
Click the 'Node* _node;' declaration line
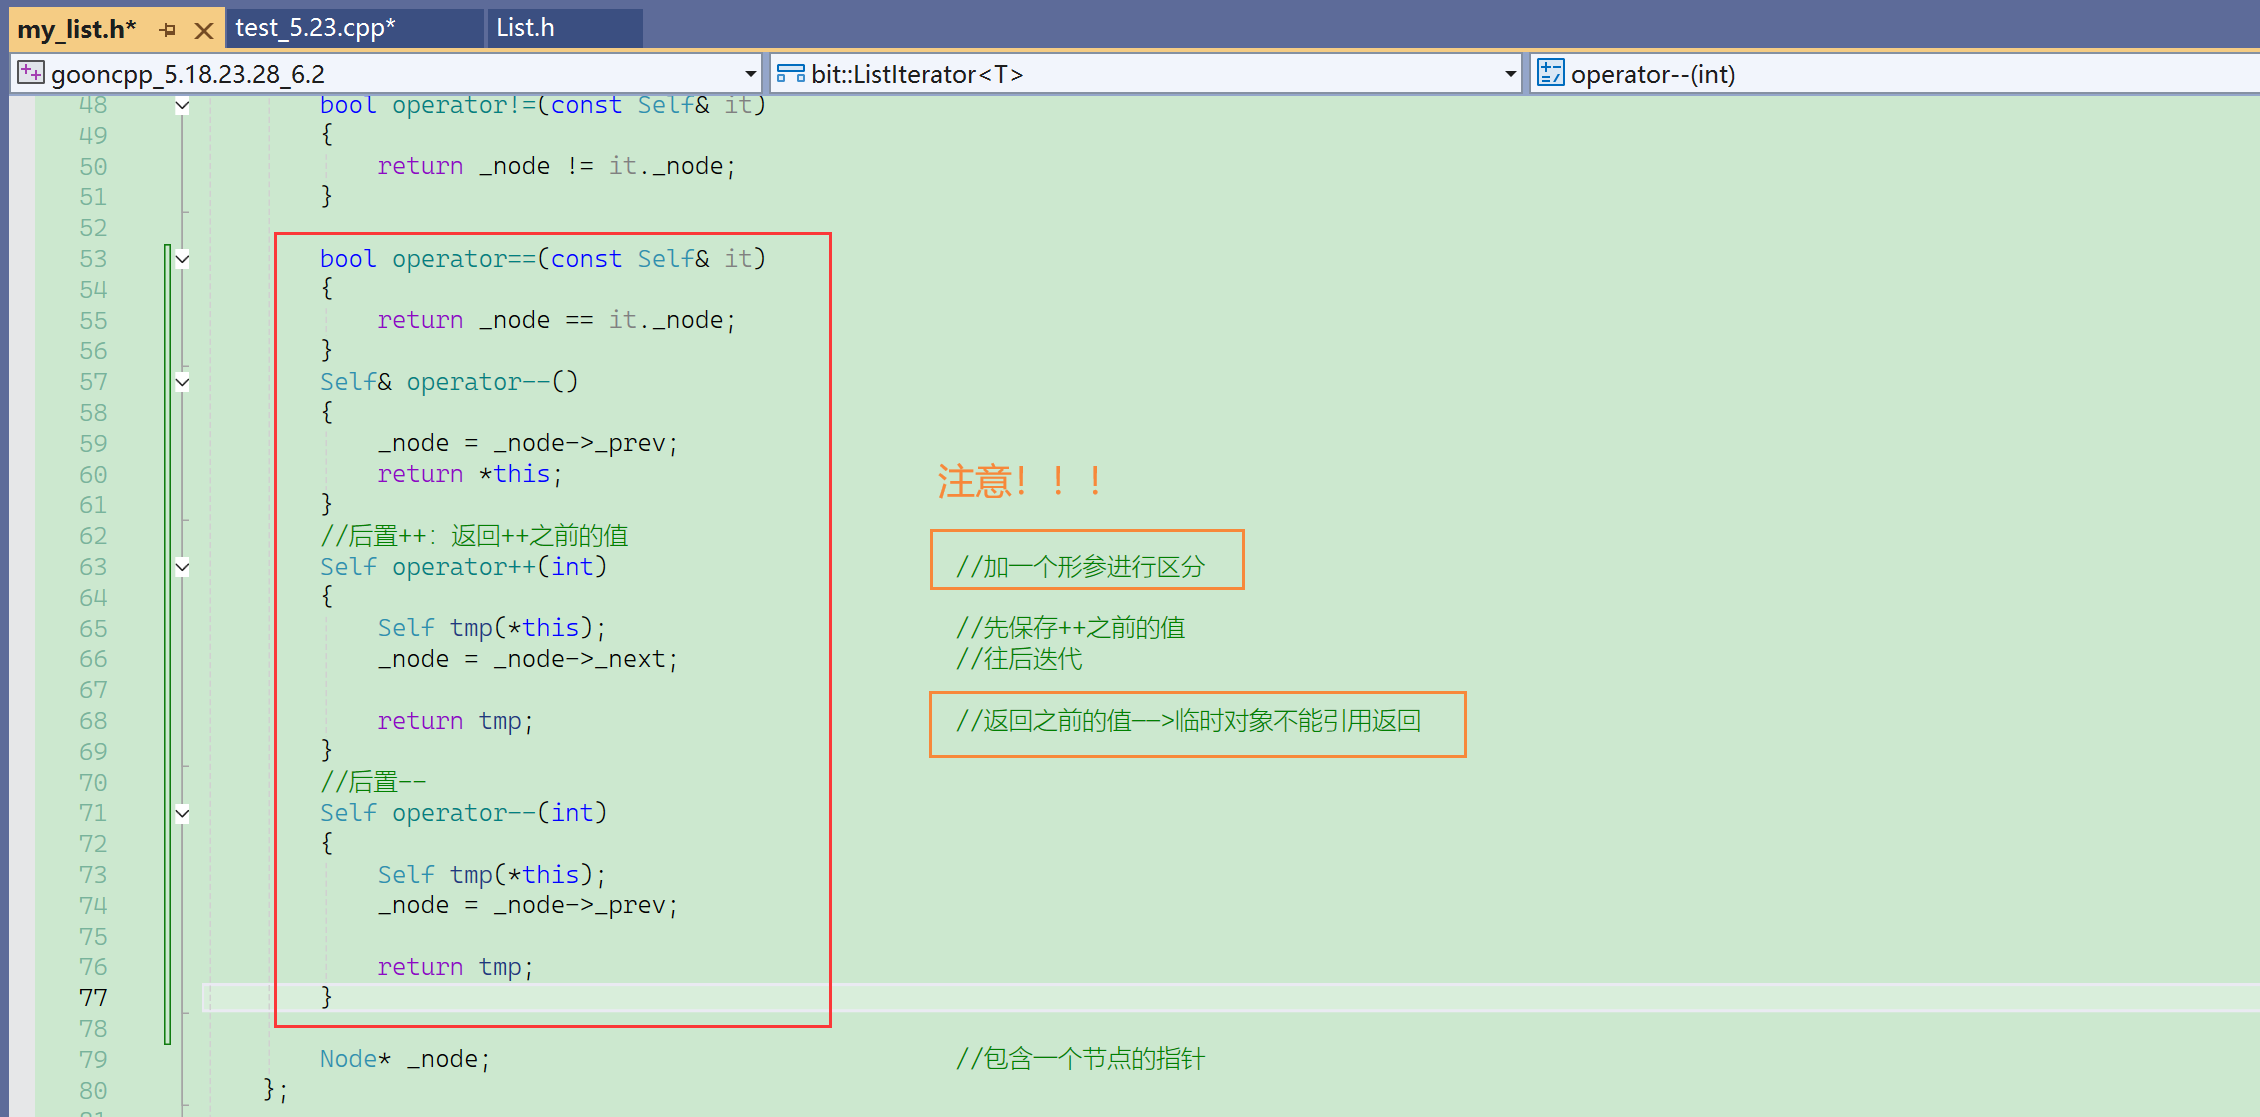pos(404,1059)
